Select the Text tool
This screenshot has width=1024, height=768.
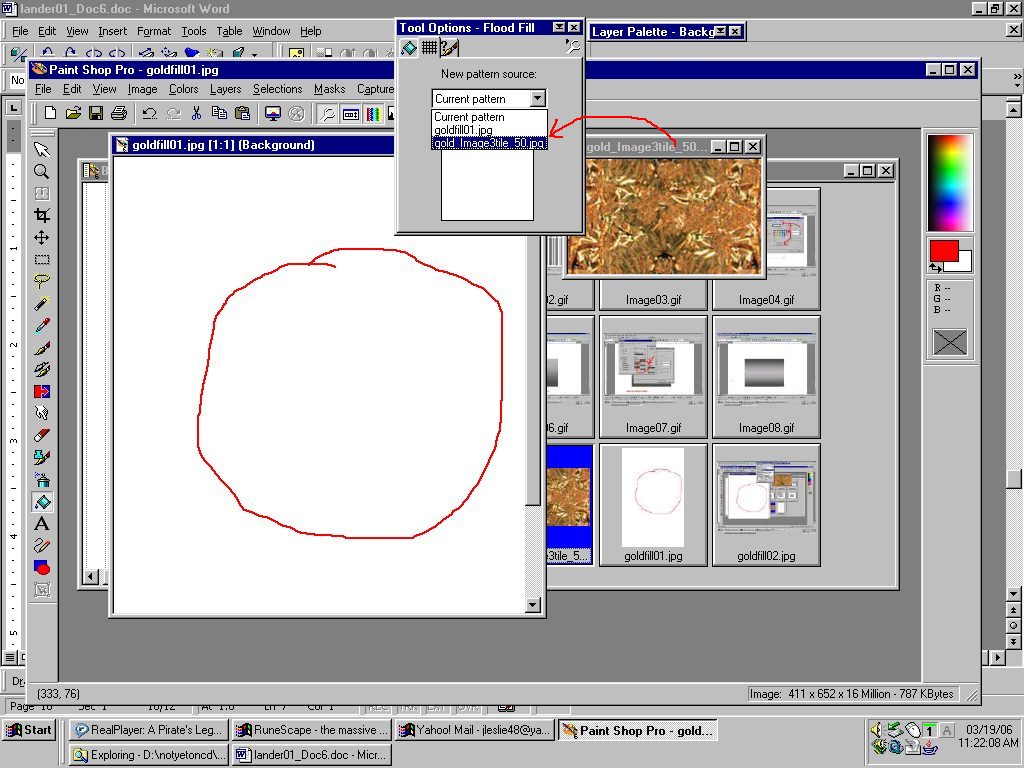[42, 524]
